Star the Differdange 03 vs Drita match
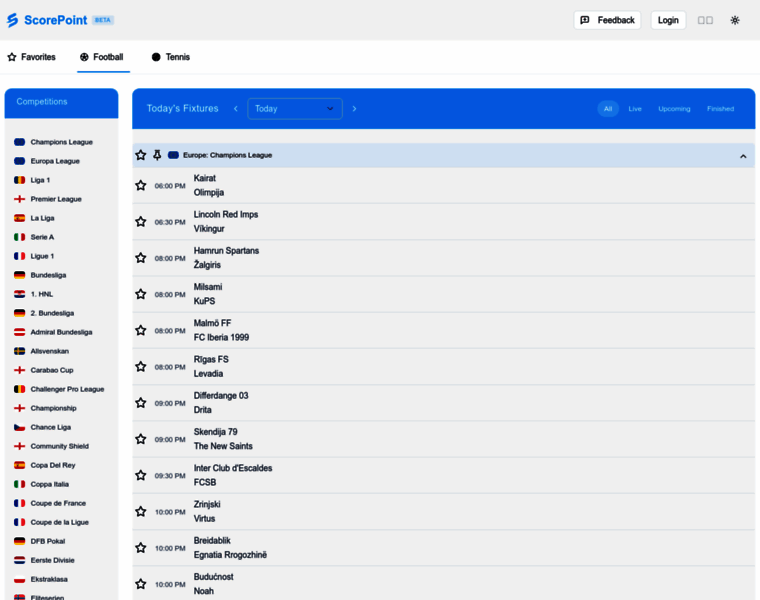Image resolution: width=760 pixels, height=600 pixels. tap(141, 403)
